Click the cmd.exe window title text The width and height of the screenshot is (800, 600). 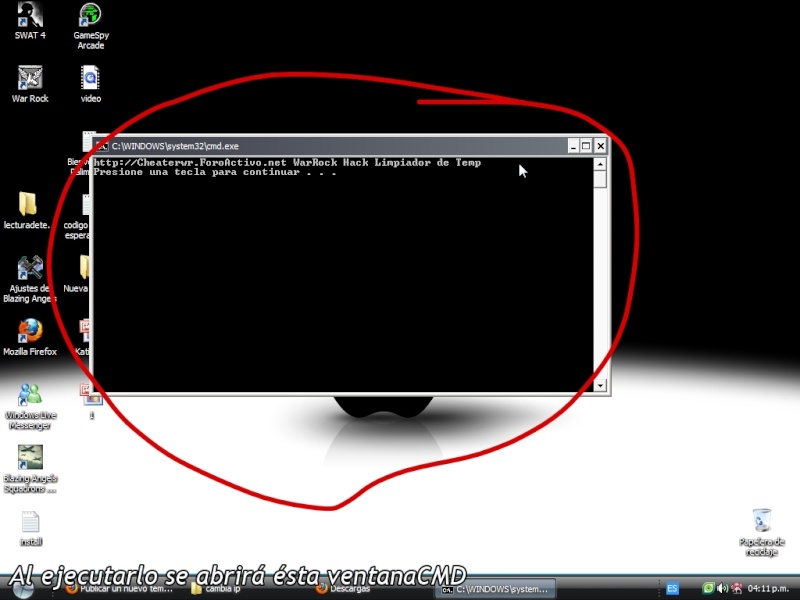175,146
